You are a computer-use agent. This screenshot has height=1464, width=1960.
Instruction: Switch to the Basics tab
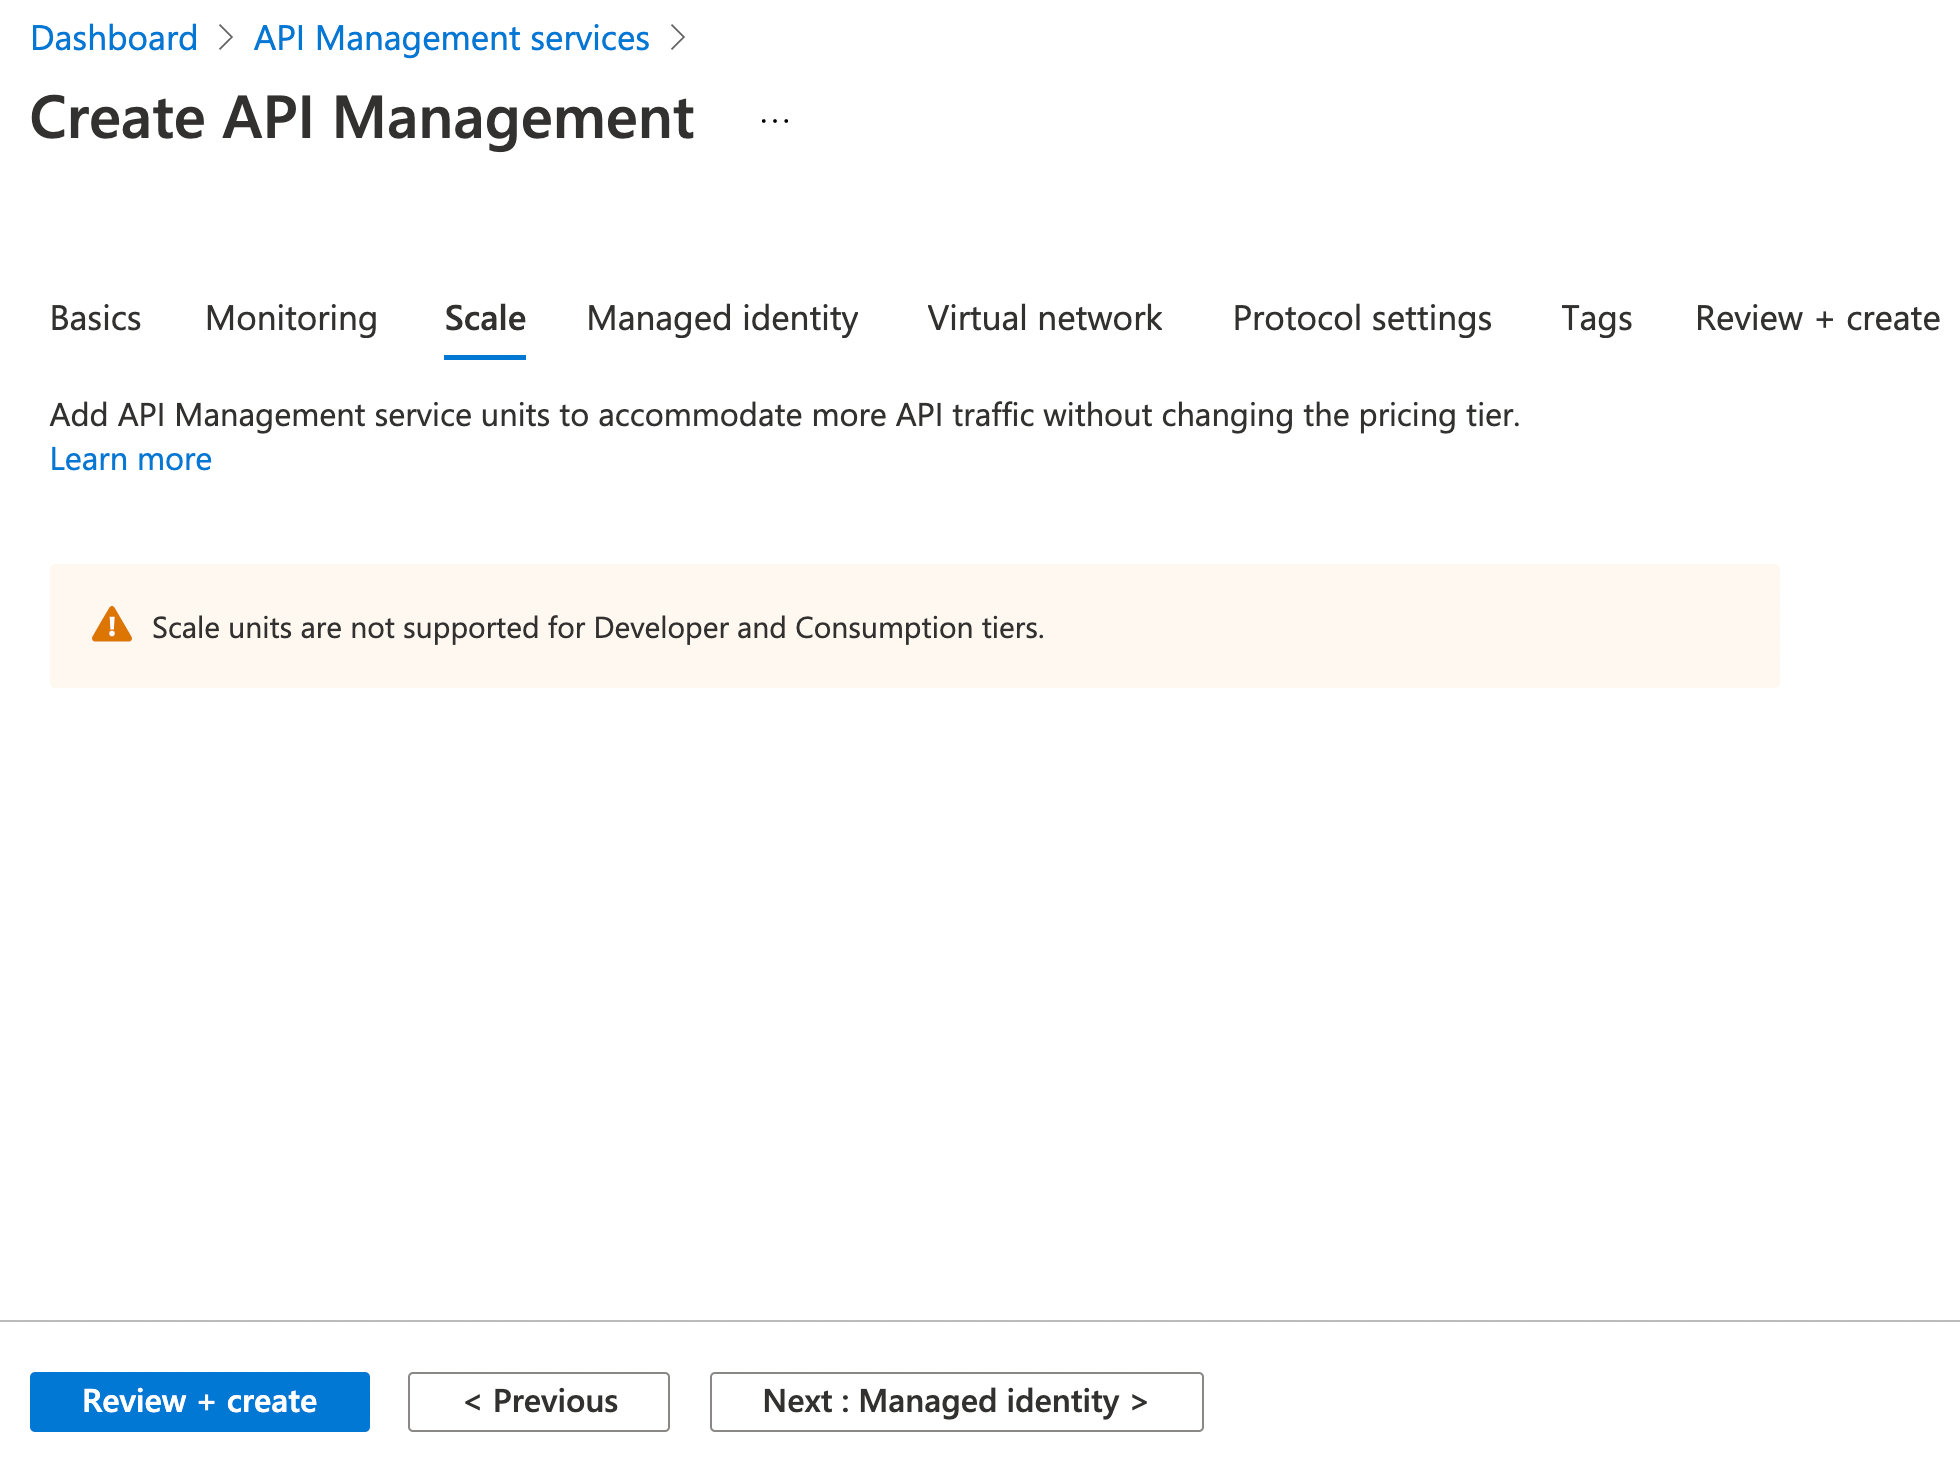coord(95,319)
